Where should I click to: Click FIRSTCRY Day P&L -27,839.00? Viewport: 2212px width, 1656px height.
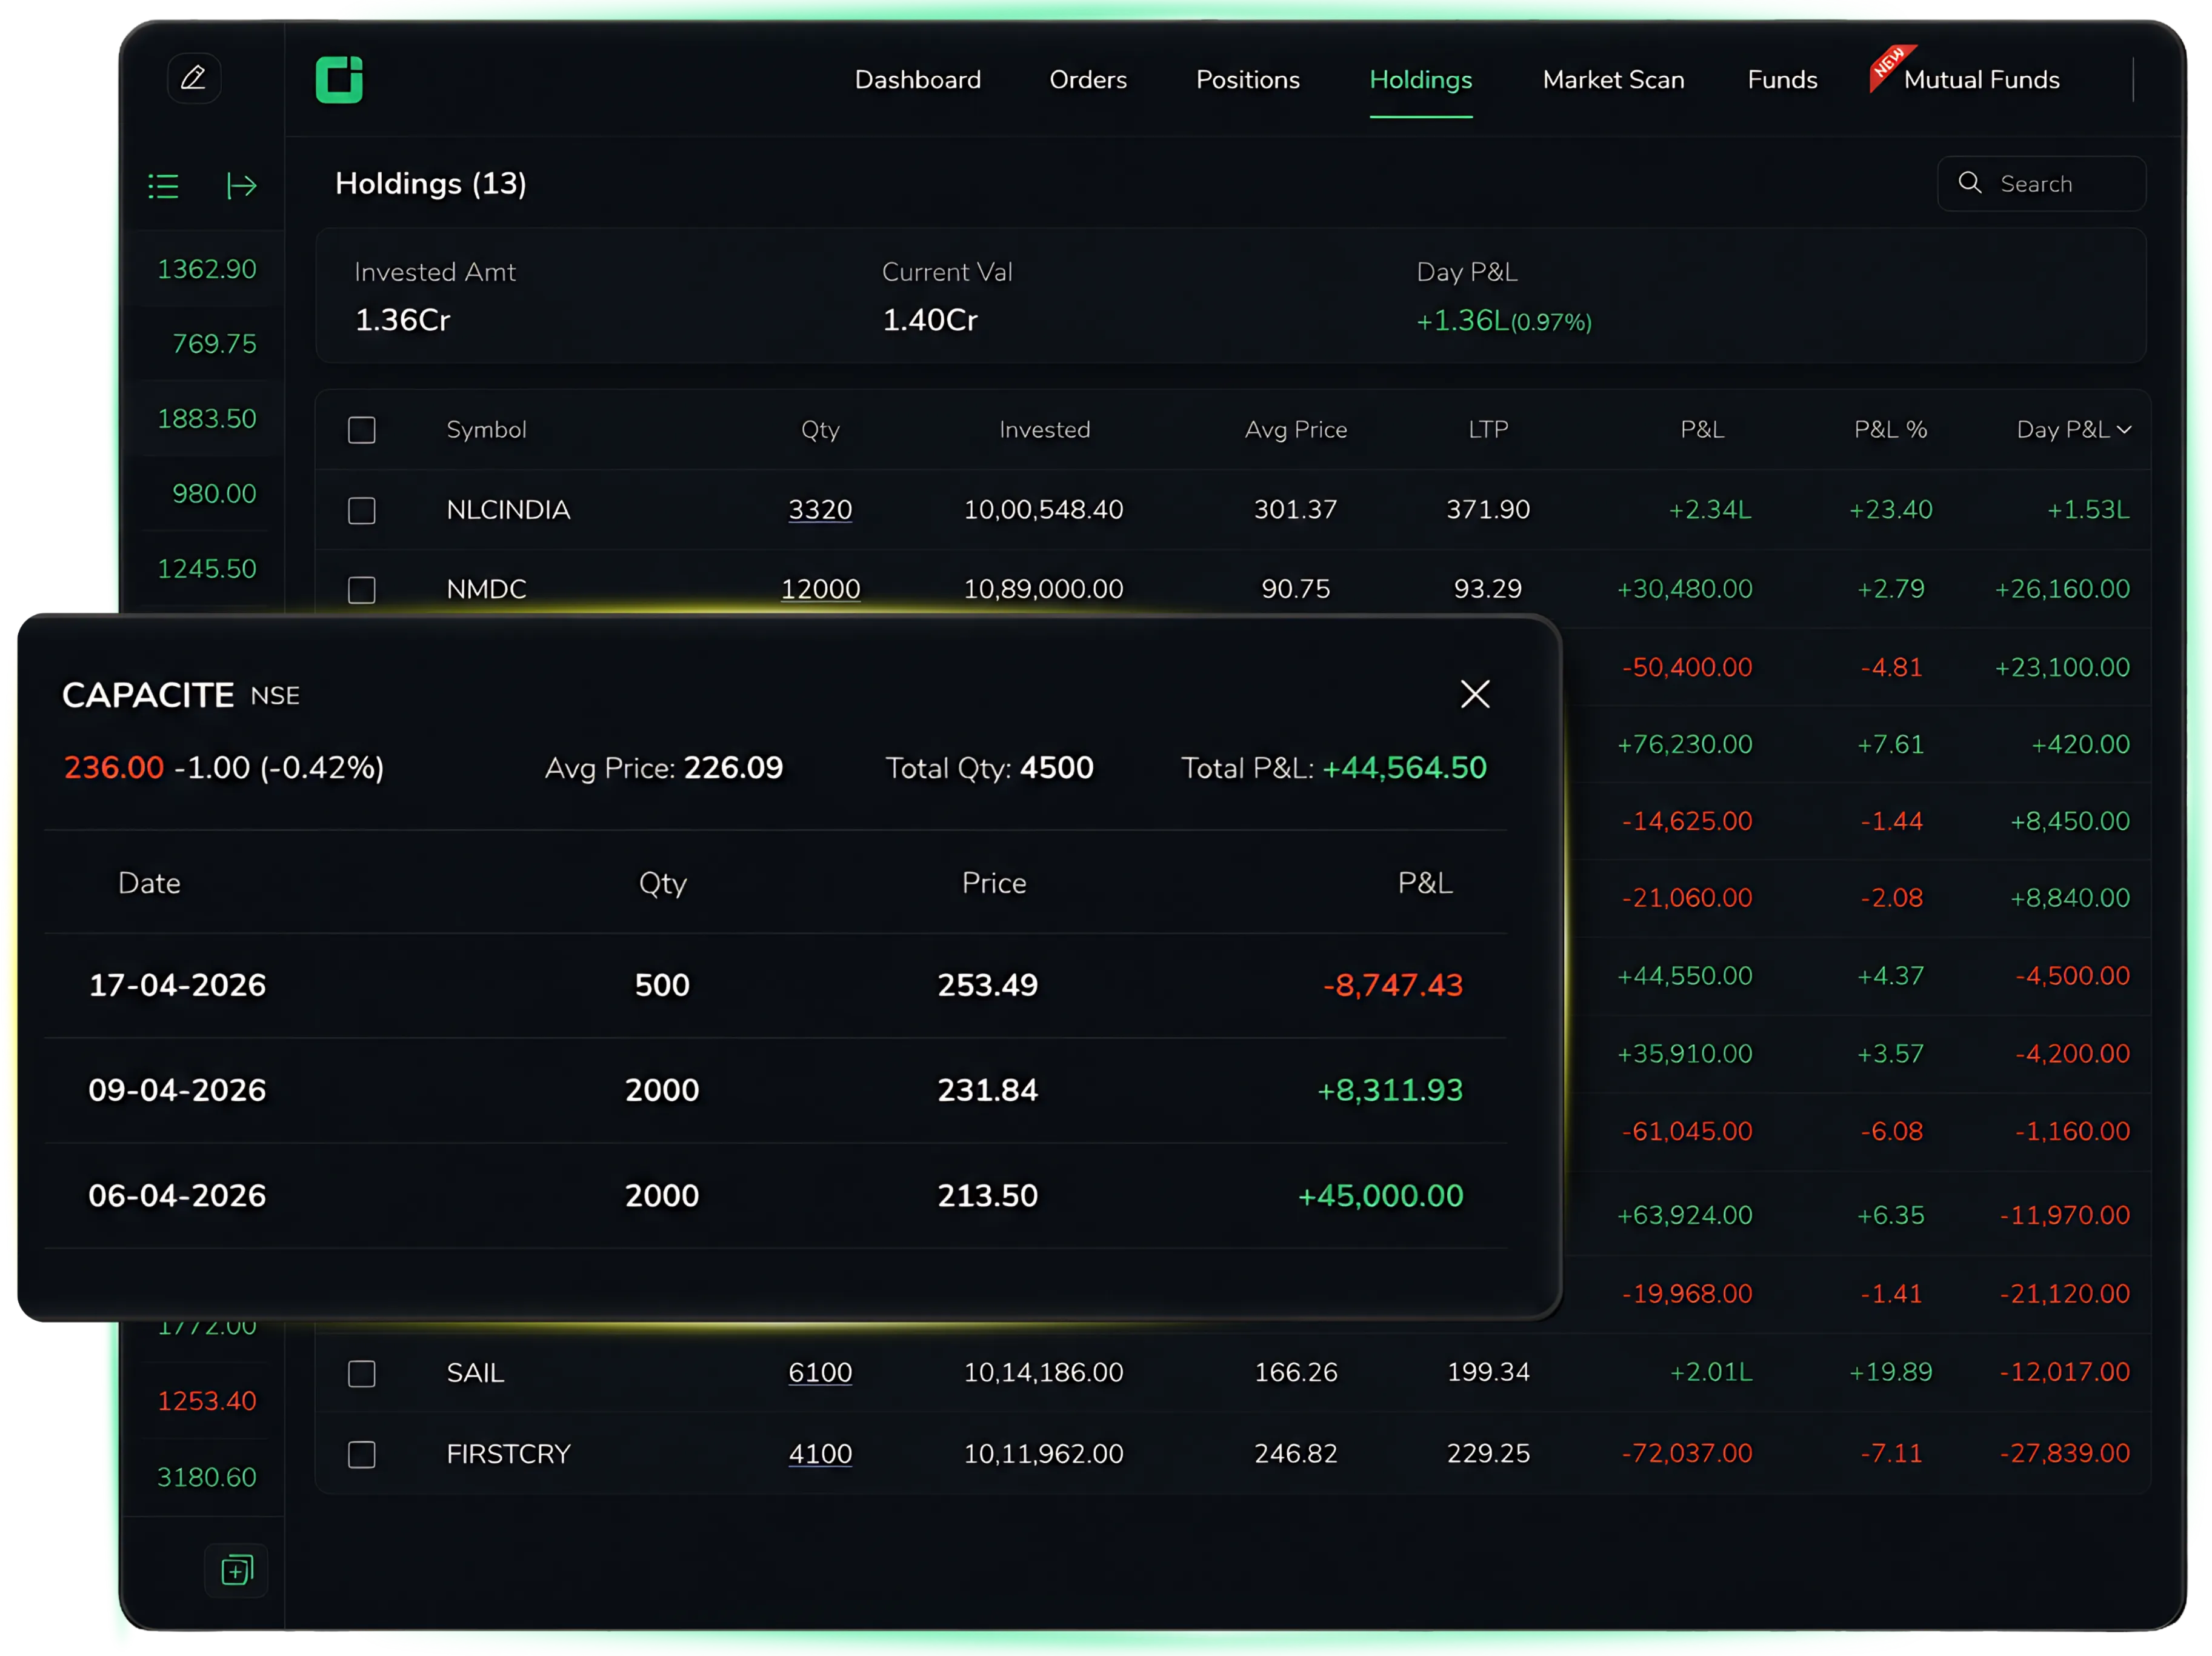coord(2064,1453)
